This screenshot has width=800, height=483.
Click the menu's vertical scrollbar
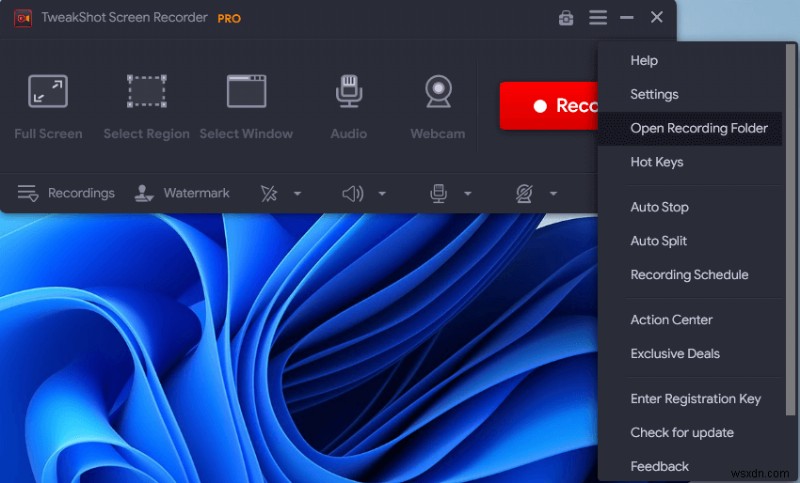791,230
